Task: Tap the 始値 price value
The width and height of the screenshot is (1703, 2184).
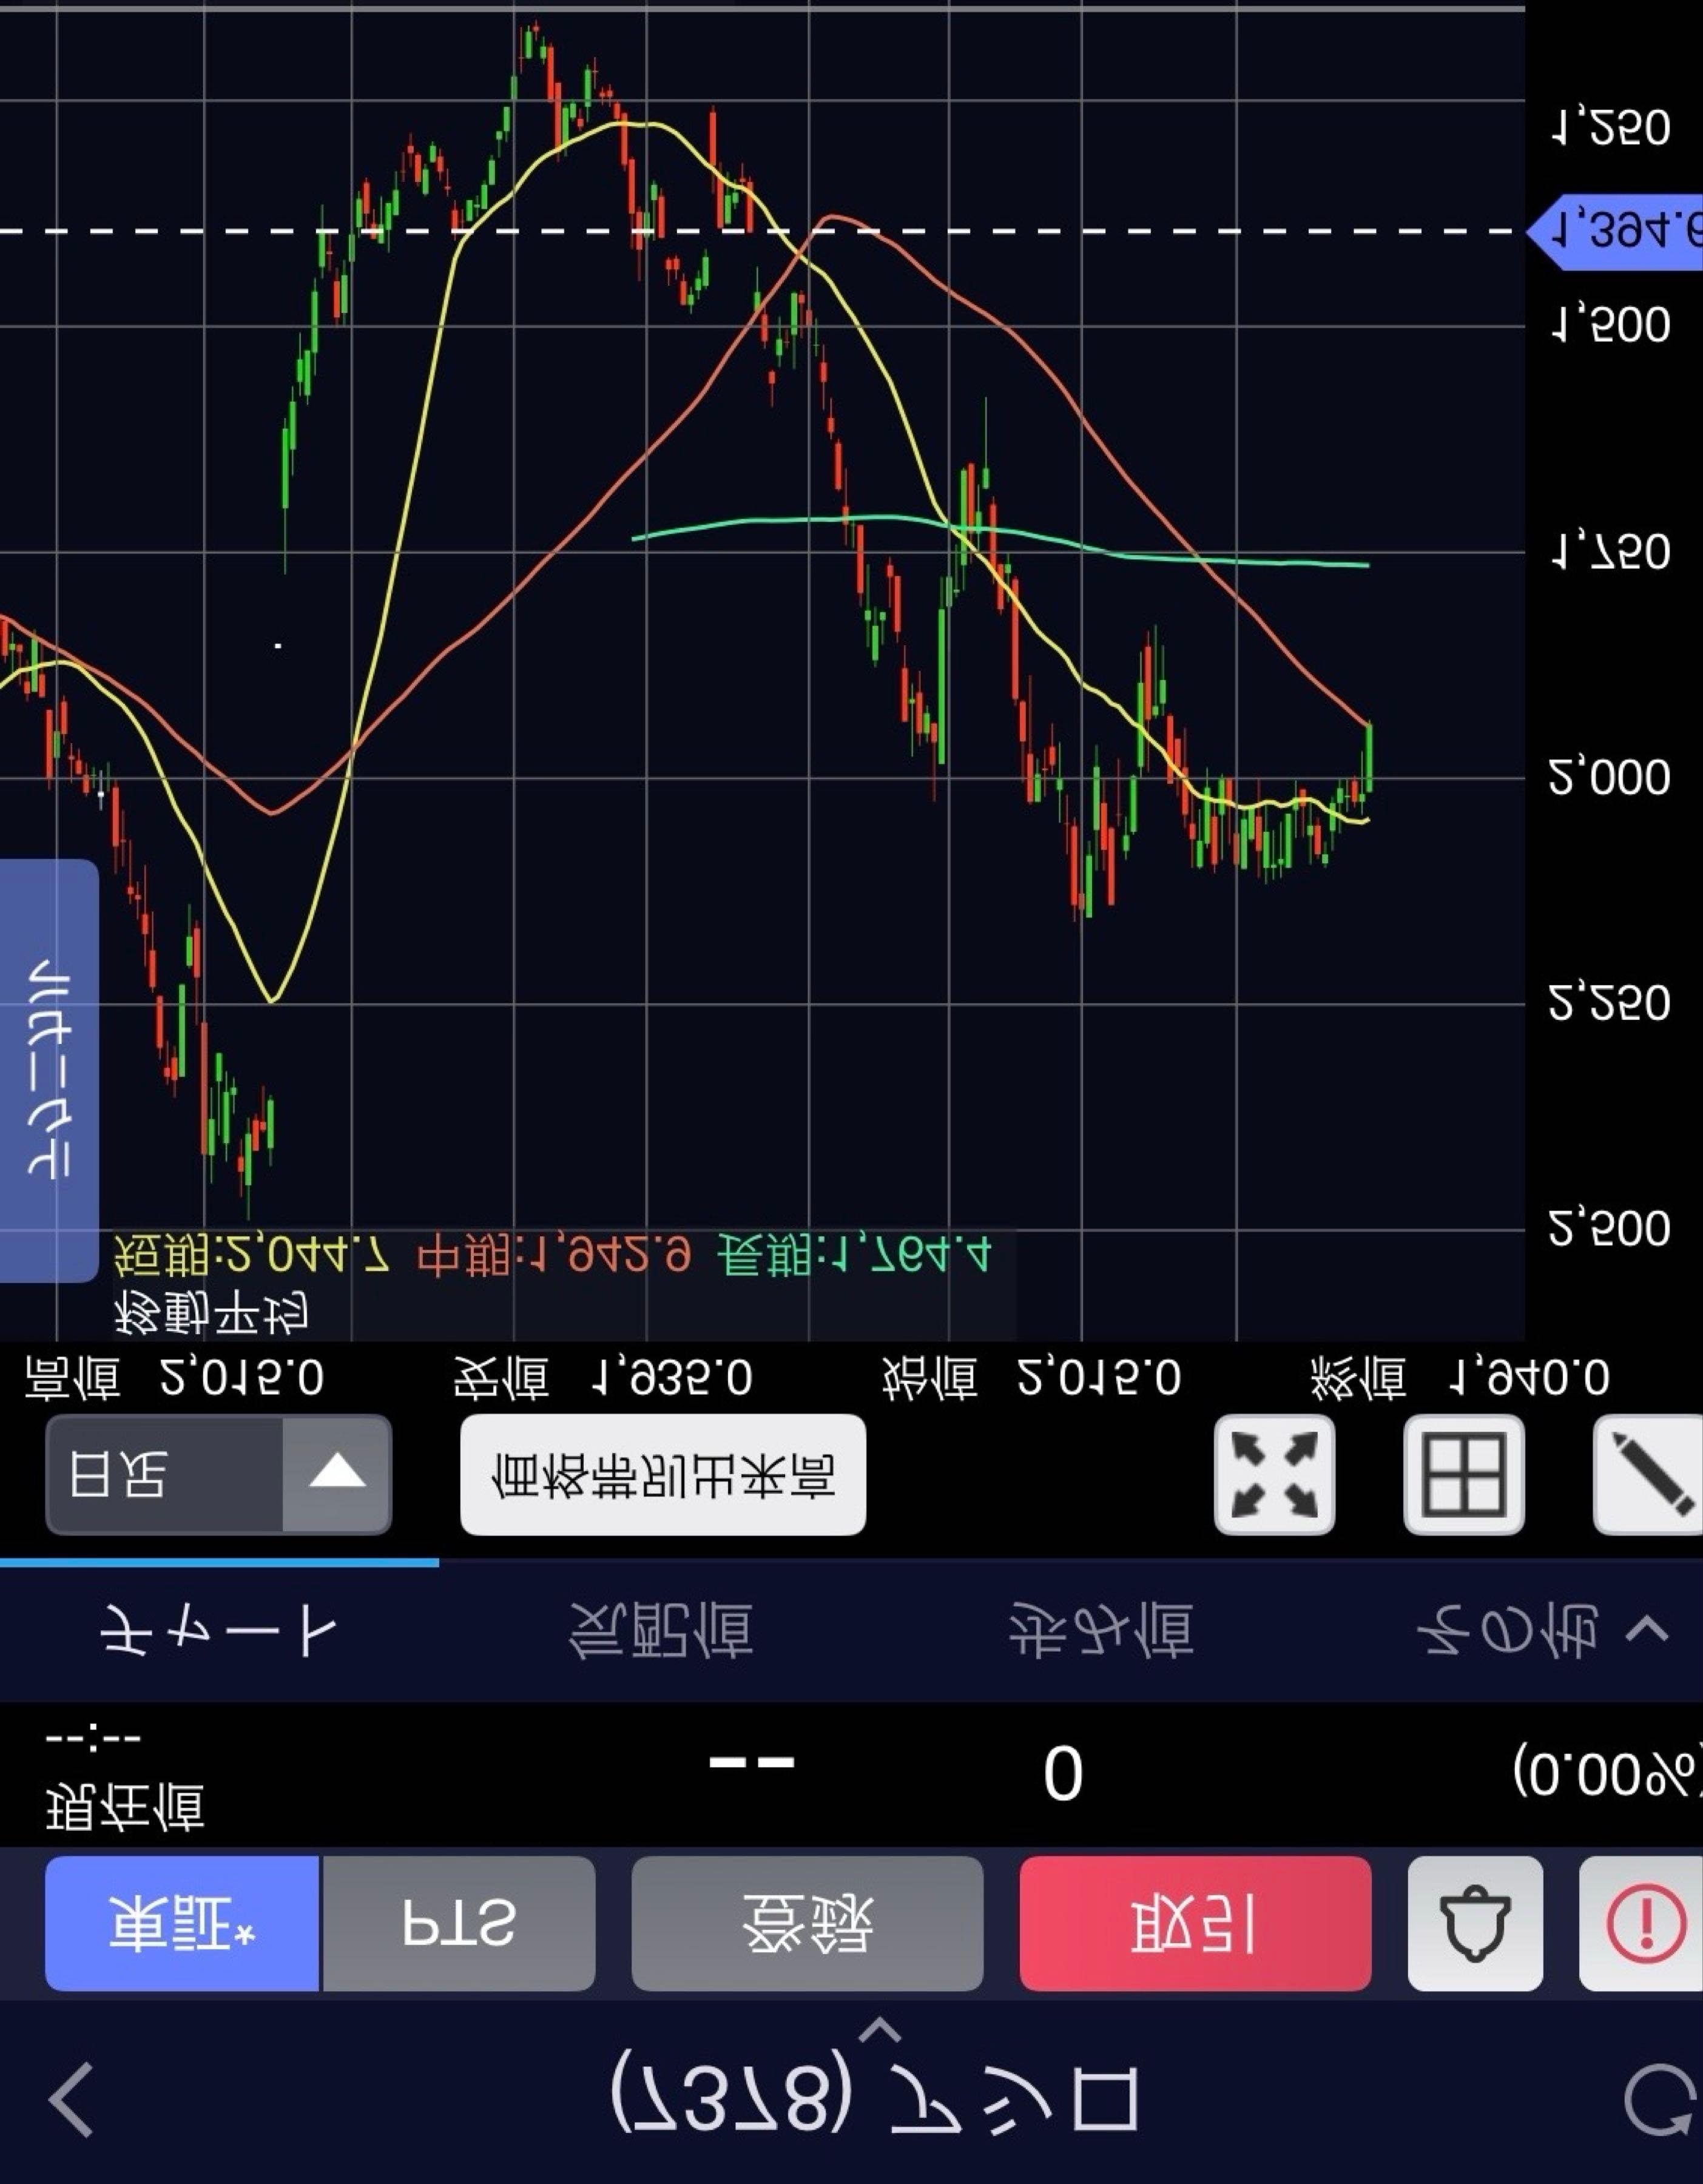Action: coord(1099,1378)
